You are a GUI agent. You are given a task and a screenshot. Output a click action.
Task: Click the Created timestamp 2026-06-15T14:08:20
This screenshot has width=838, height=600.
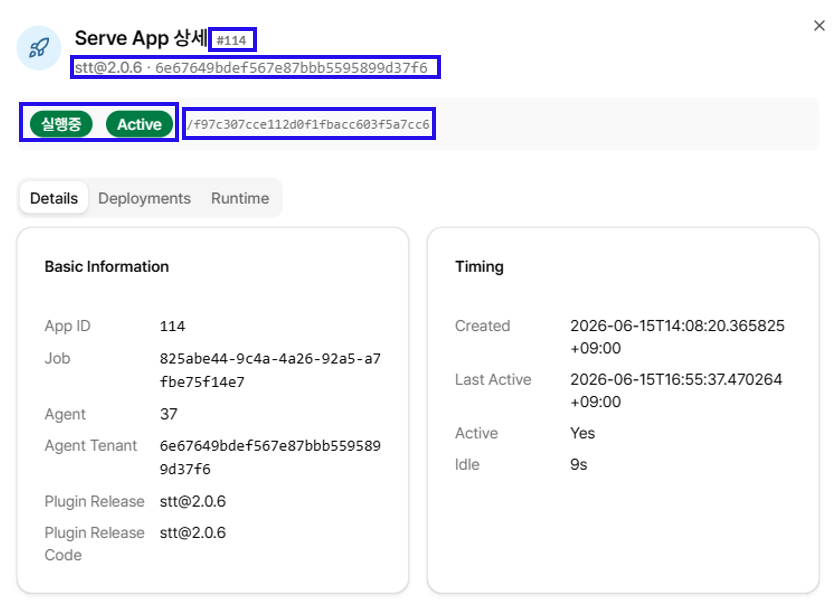(677, 337)
